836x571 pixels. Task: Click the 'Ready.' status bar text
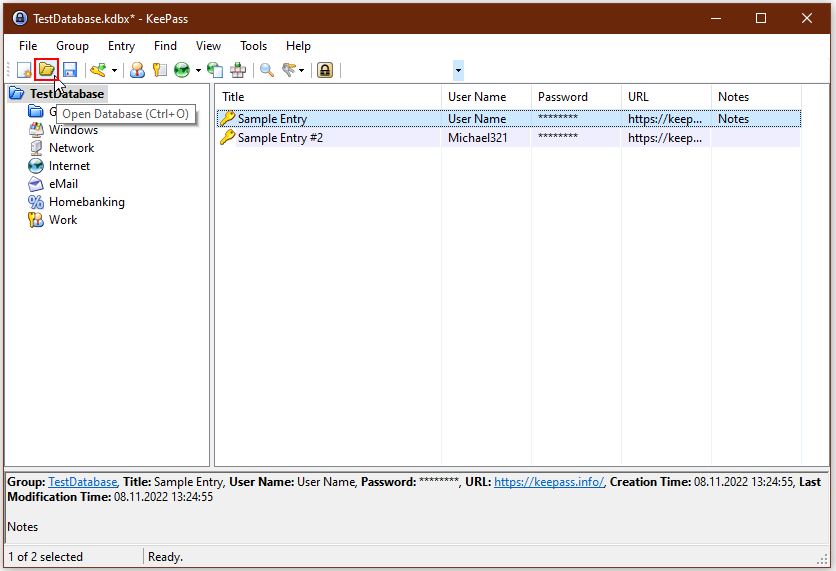coord(165,557)
